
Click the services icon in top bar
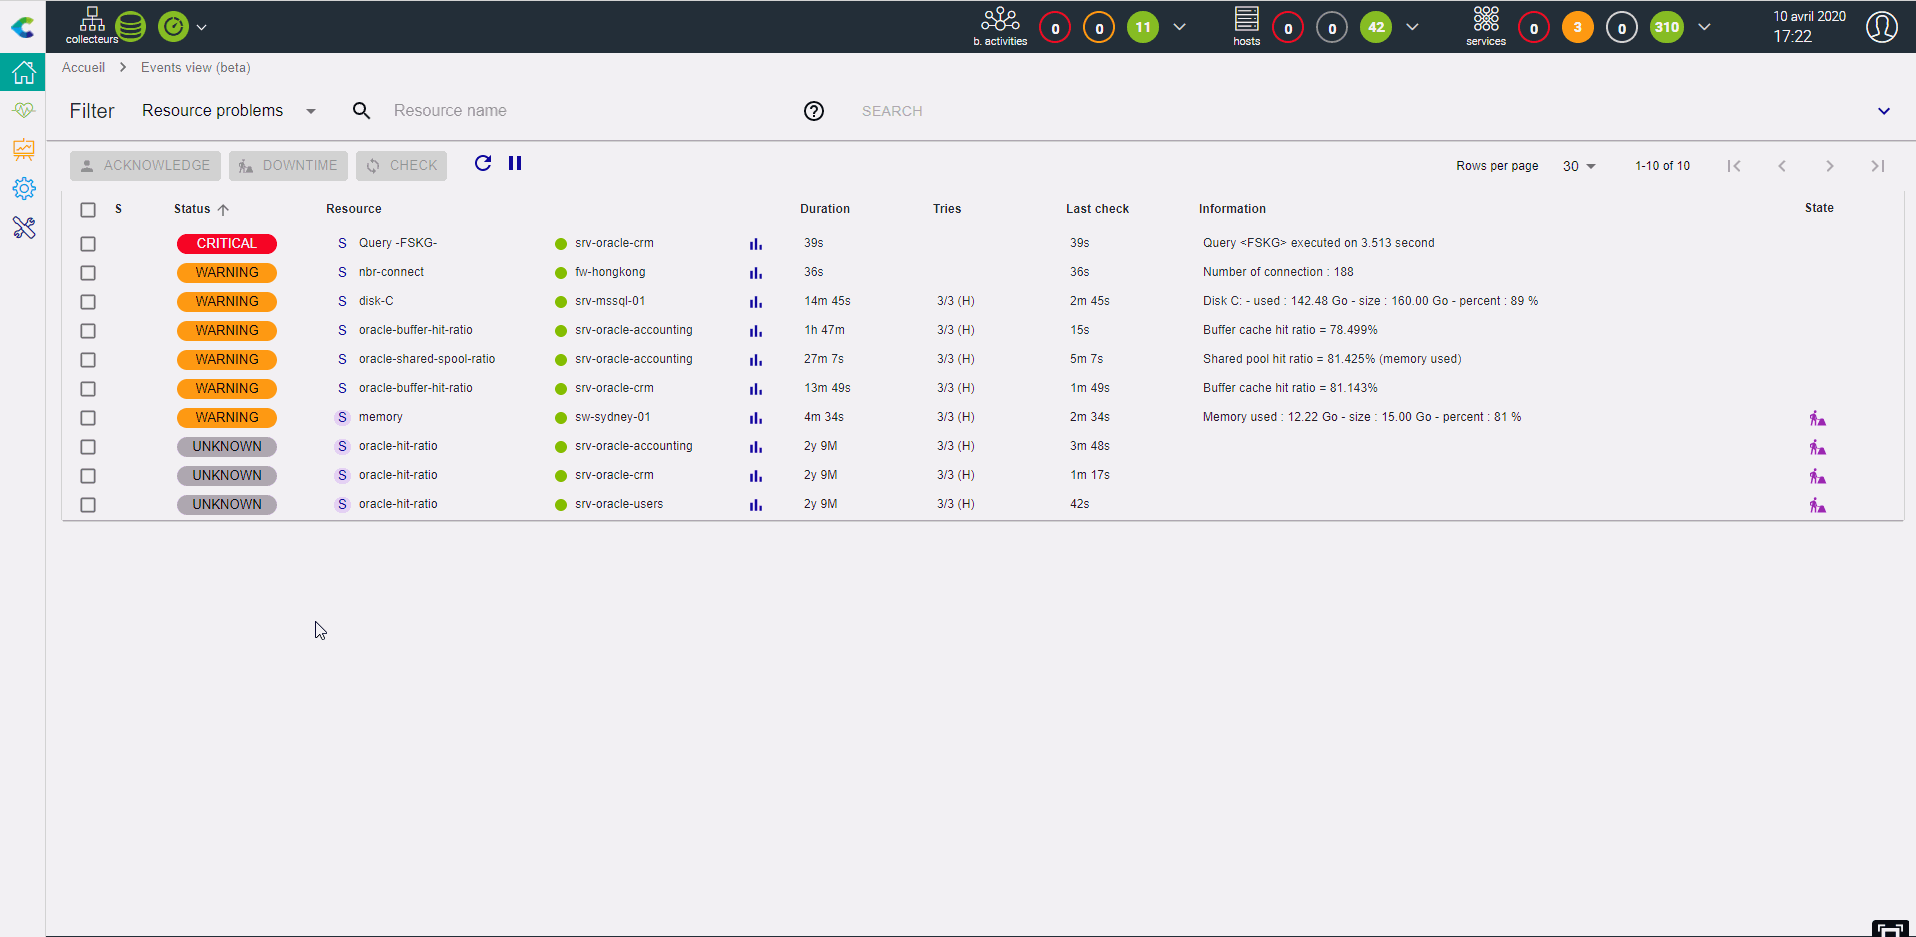pyautogui.click(x=1486, y=26)
